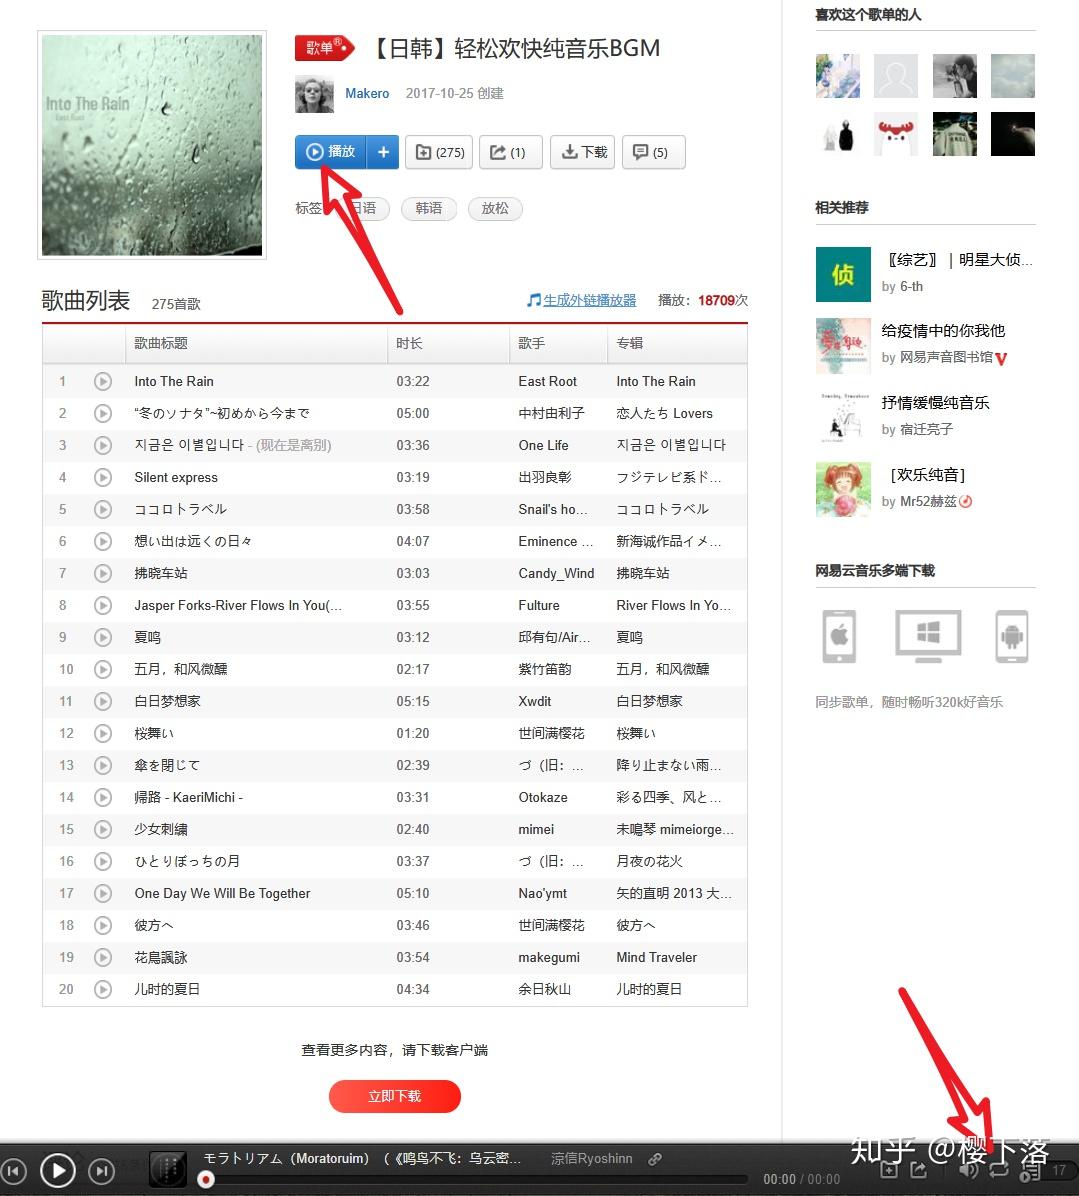Play track 1 Into The Rain
Image resolution: width=1079 pixels, height=1196 pixels.
click(x=103, y=381)
